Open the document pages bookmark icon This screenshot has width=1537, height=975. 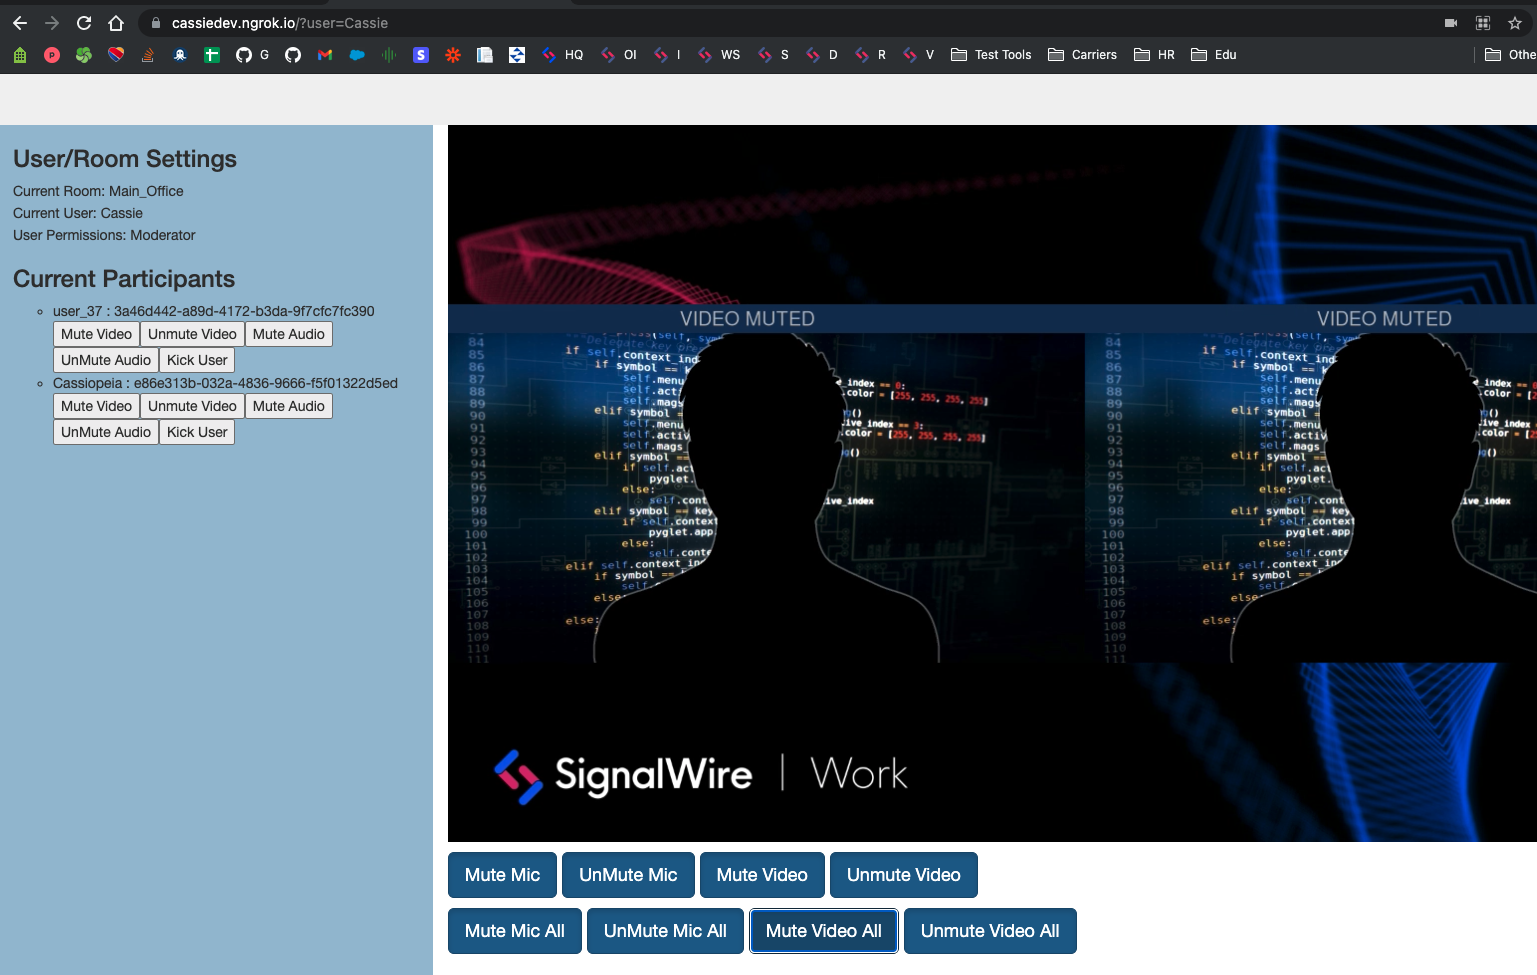click(x=485, y=55)
